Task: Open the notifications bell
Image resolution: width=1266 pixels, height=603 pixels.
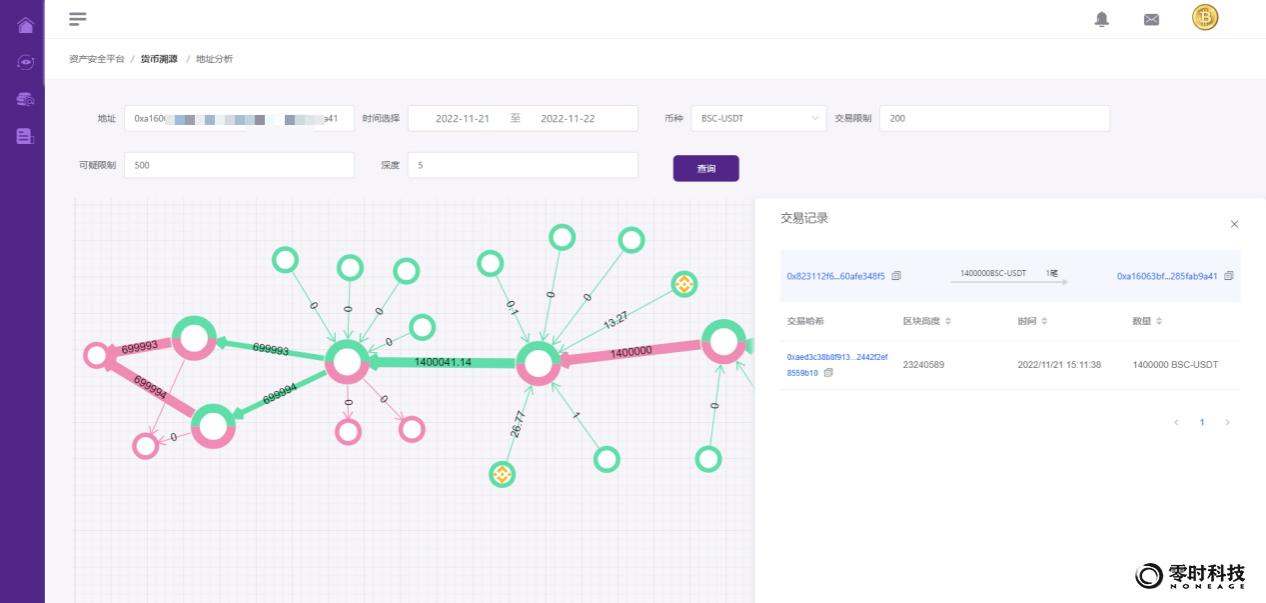Action: 1102,19
